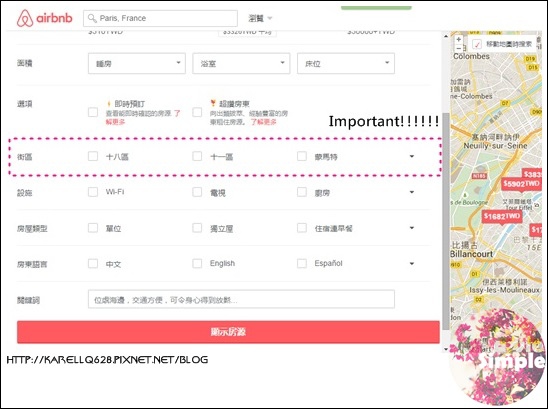The image size is (548, 409).
Task: Check the 中文 host language box
Action: pos(93,263)
